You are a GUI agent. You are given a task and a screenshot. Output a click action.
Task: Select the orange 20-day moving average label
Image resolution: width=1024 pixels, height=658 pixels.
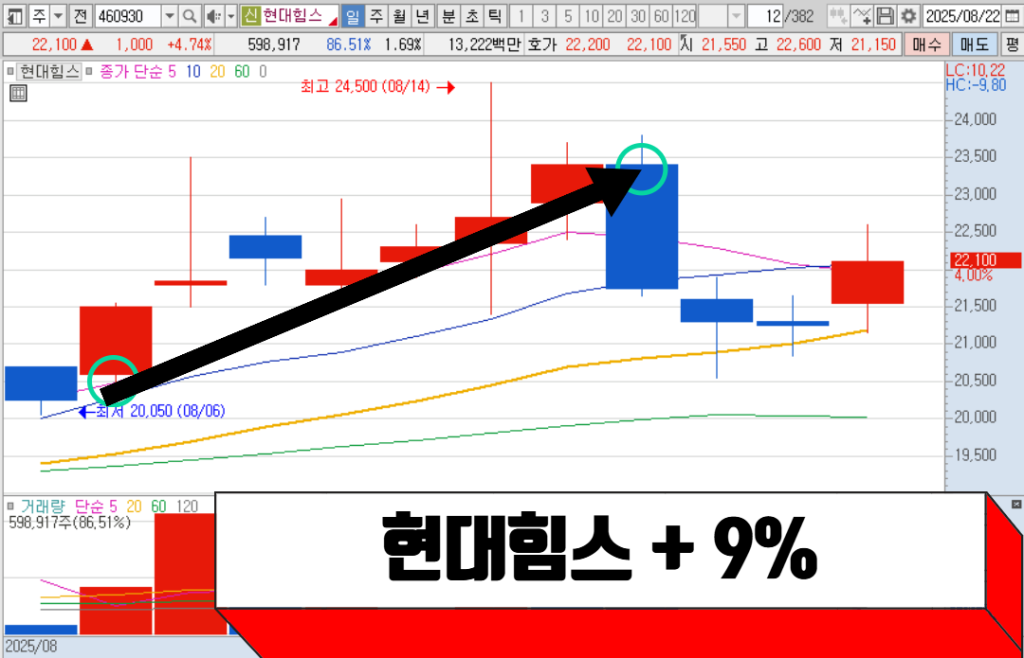coord(217,71)
